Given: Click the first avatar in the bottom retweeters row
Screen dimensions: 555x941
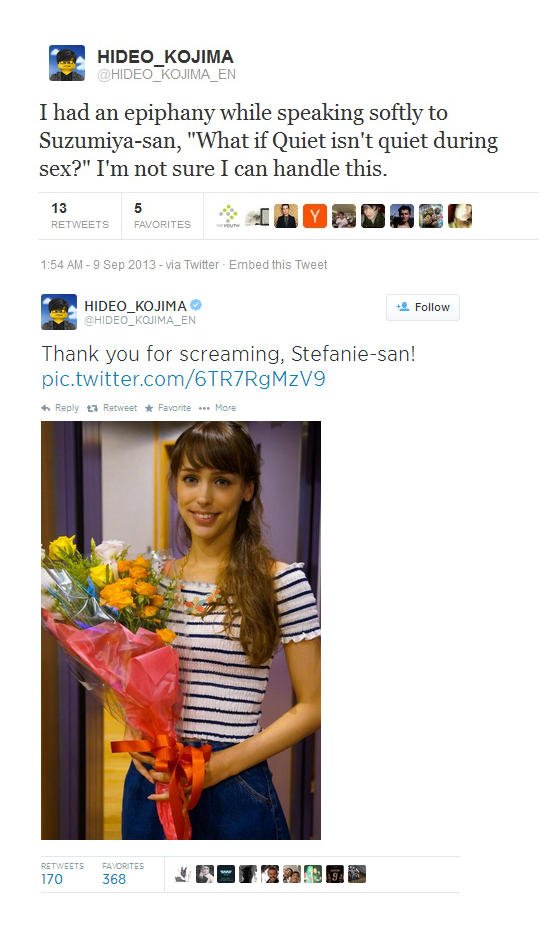Looking at the screenshot, I should 182,874.
